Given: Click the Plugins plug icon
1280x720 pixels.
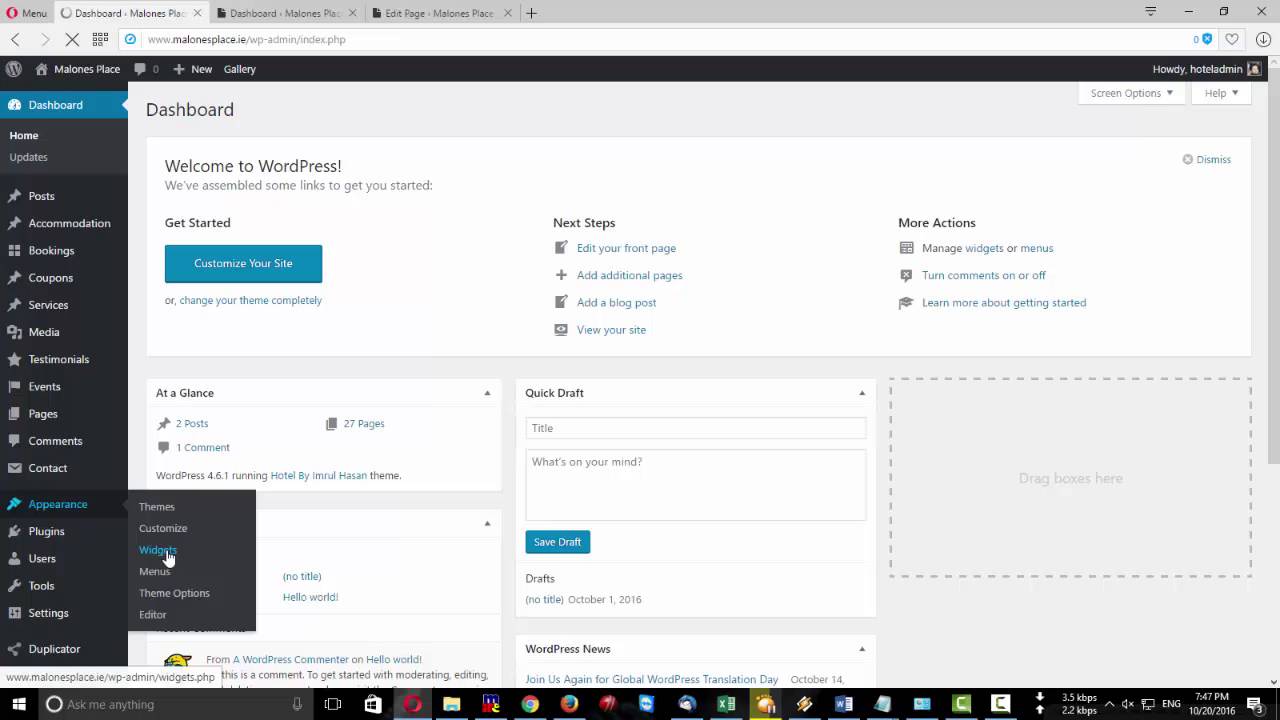Looking at the screenshot, I should [14, 531].
